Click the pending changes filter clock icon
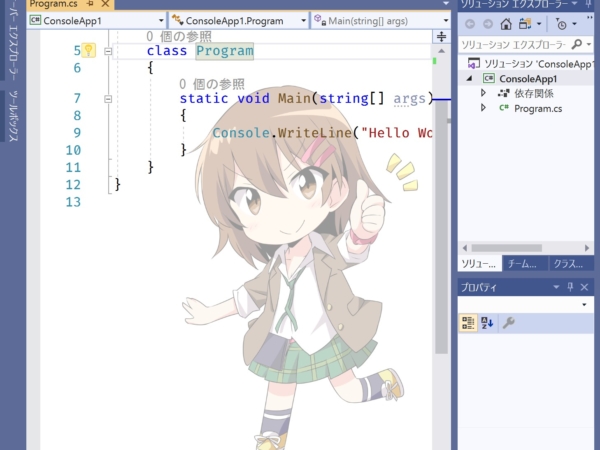This screenshot has height=450, width=600. (x=561, y=24)
